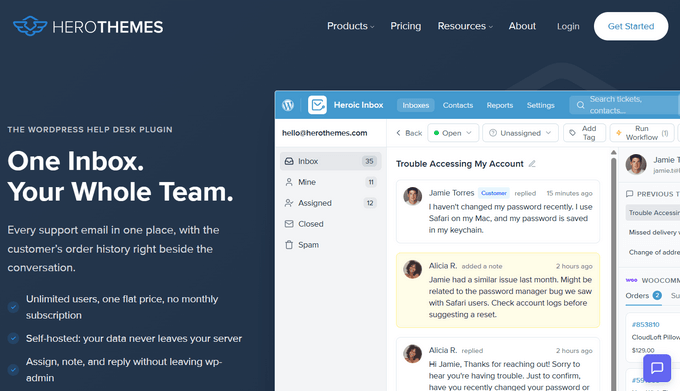Click the WordPress logo icon
Image resolution: width=680 pixels, height=391 pixels.
click(288, 105)
